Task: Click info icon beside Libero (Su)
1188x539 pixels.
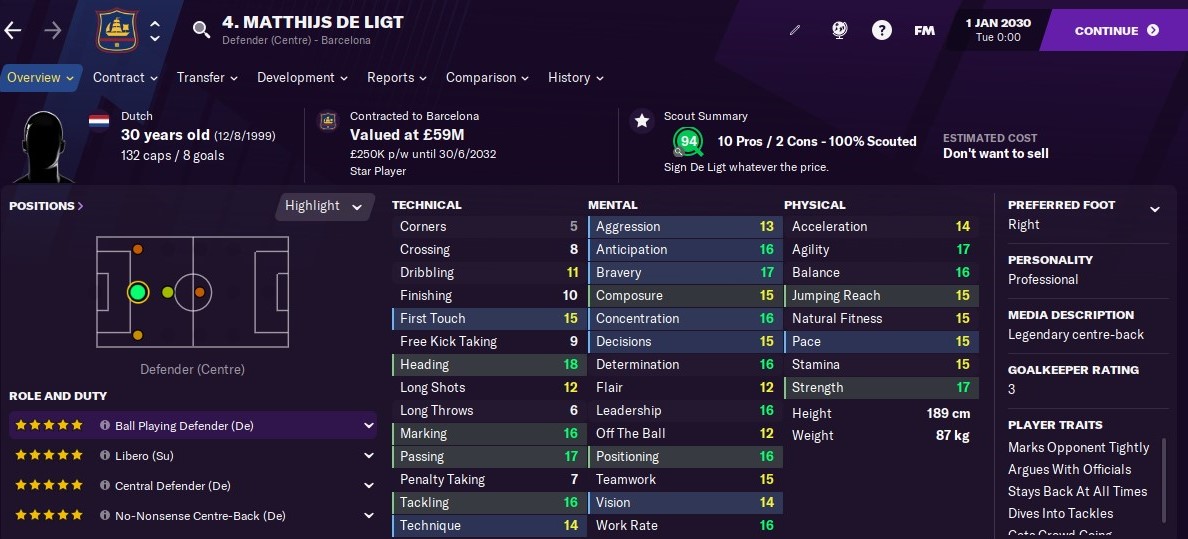Action: coord(105,456)
